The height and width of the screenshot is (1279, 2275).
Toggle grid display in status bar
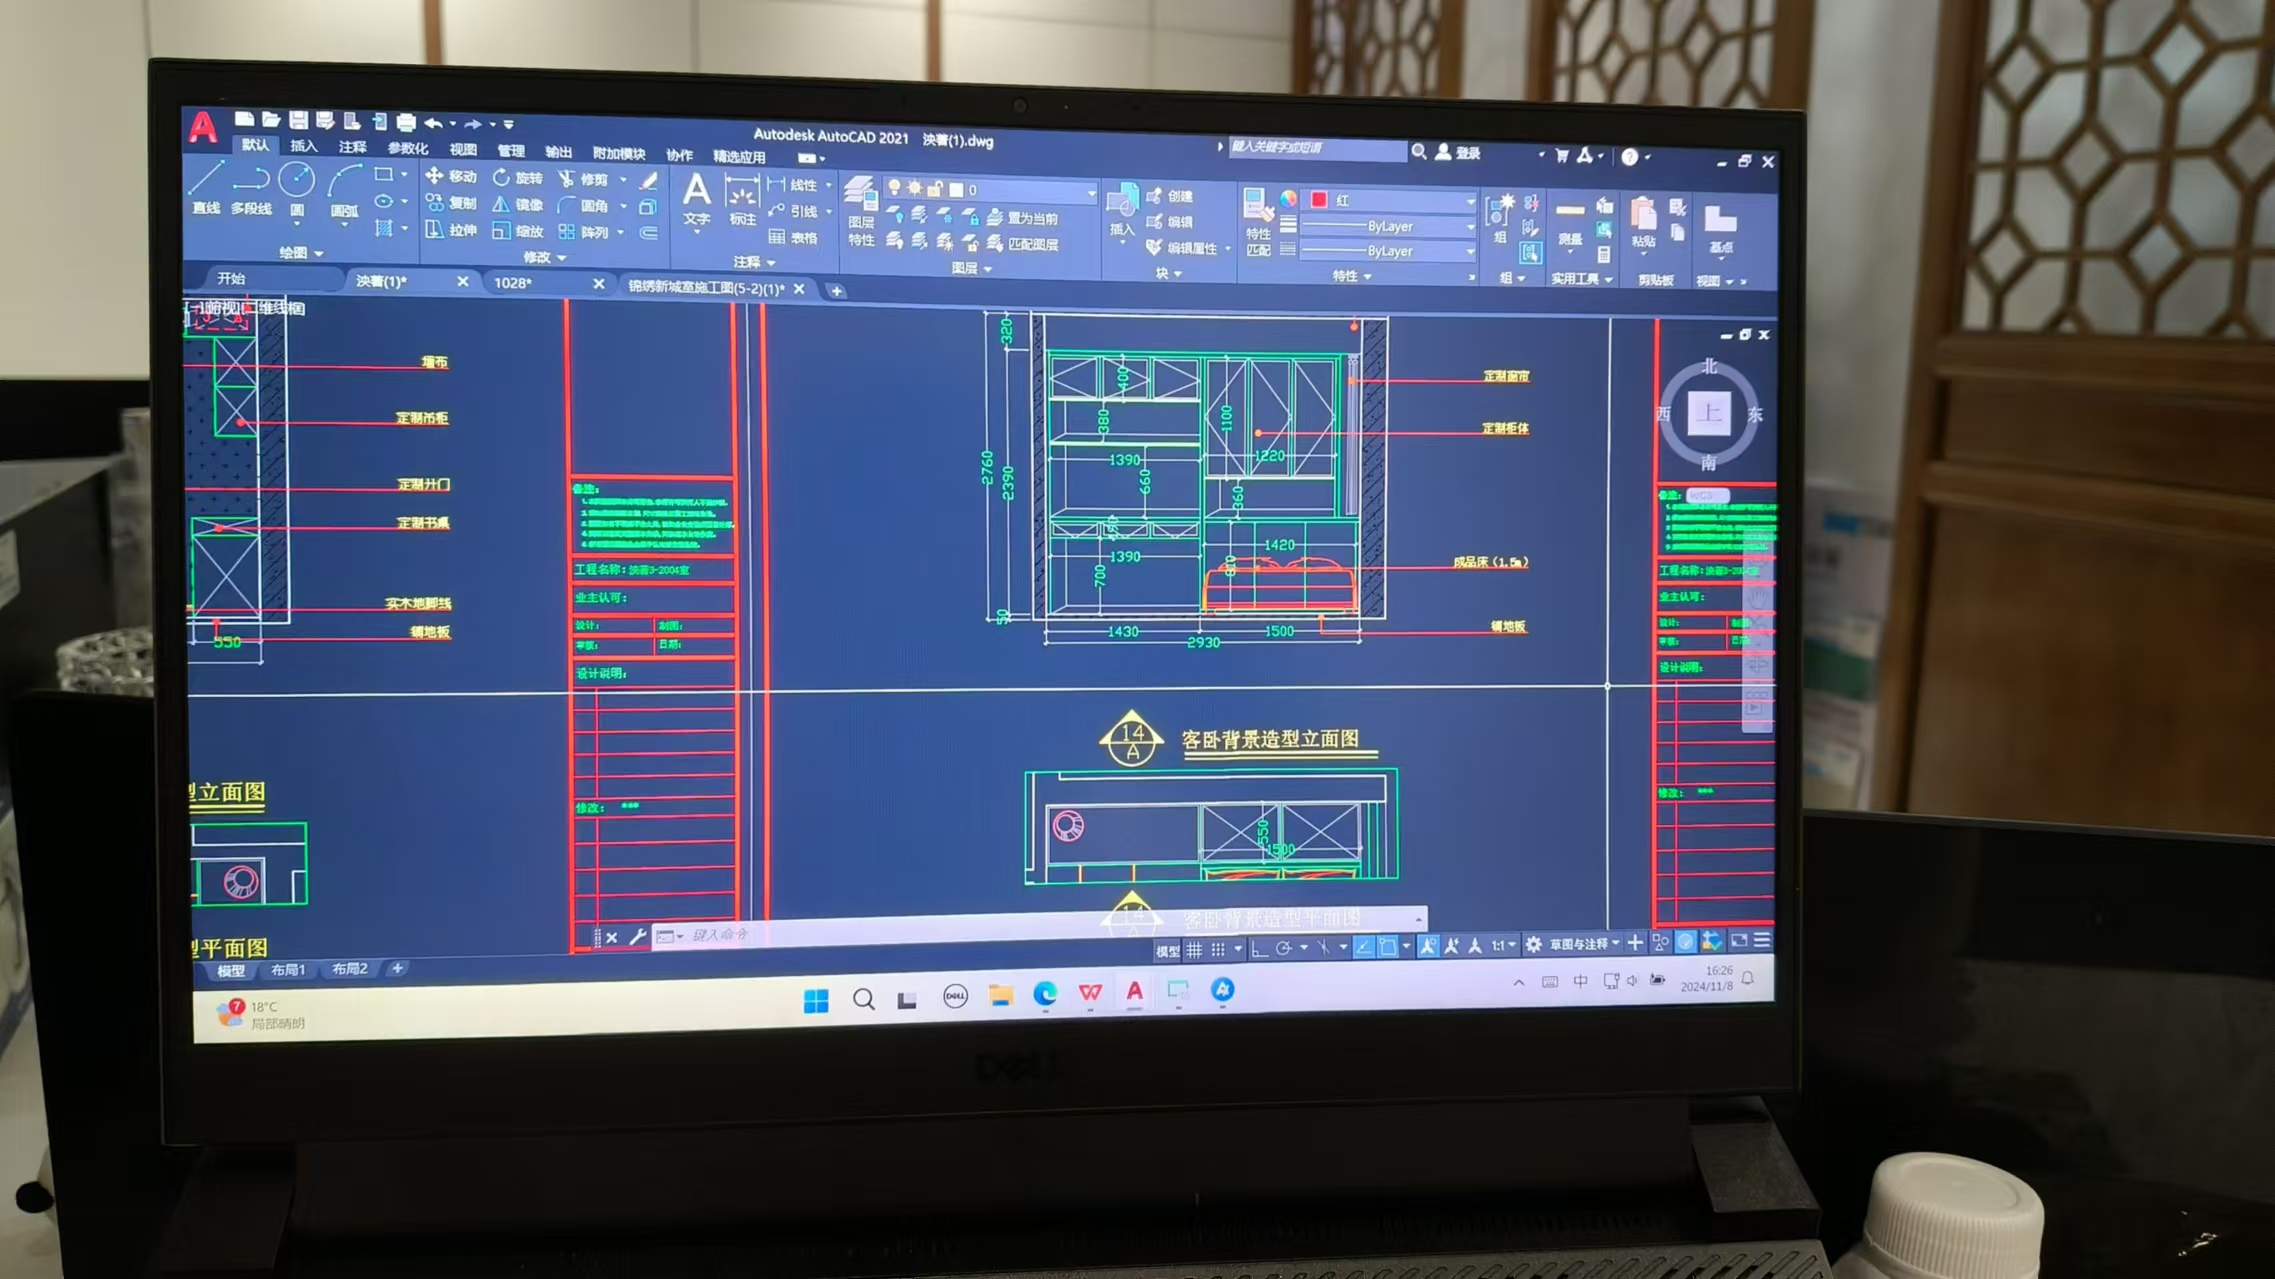pyautogui.click(x=1194, y=949)
